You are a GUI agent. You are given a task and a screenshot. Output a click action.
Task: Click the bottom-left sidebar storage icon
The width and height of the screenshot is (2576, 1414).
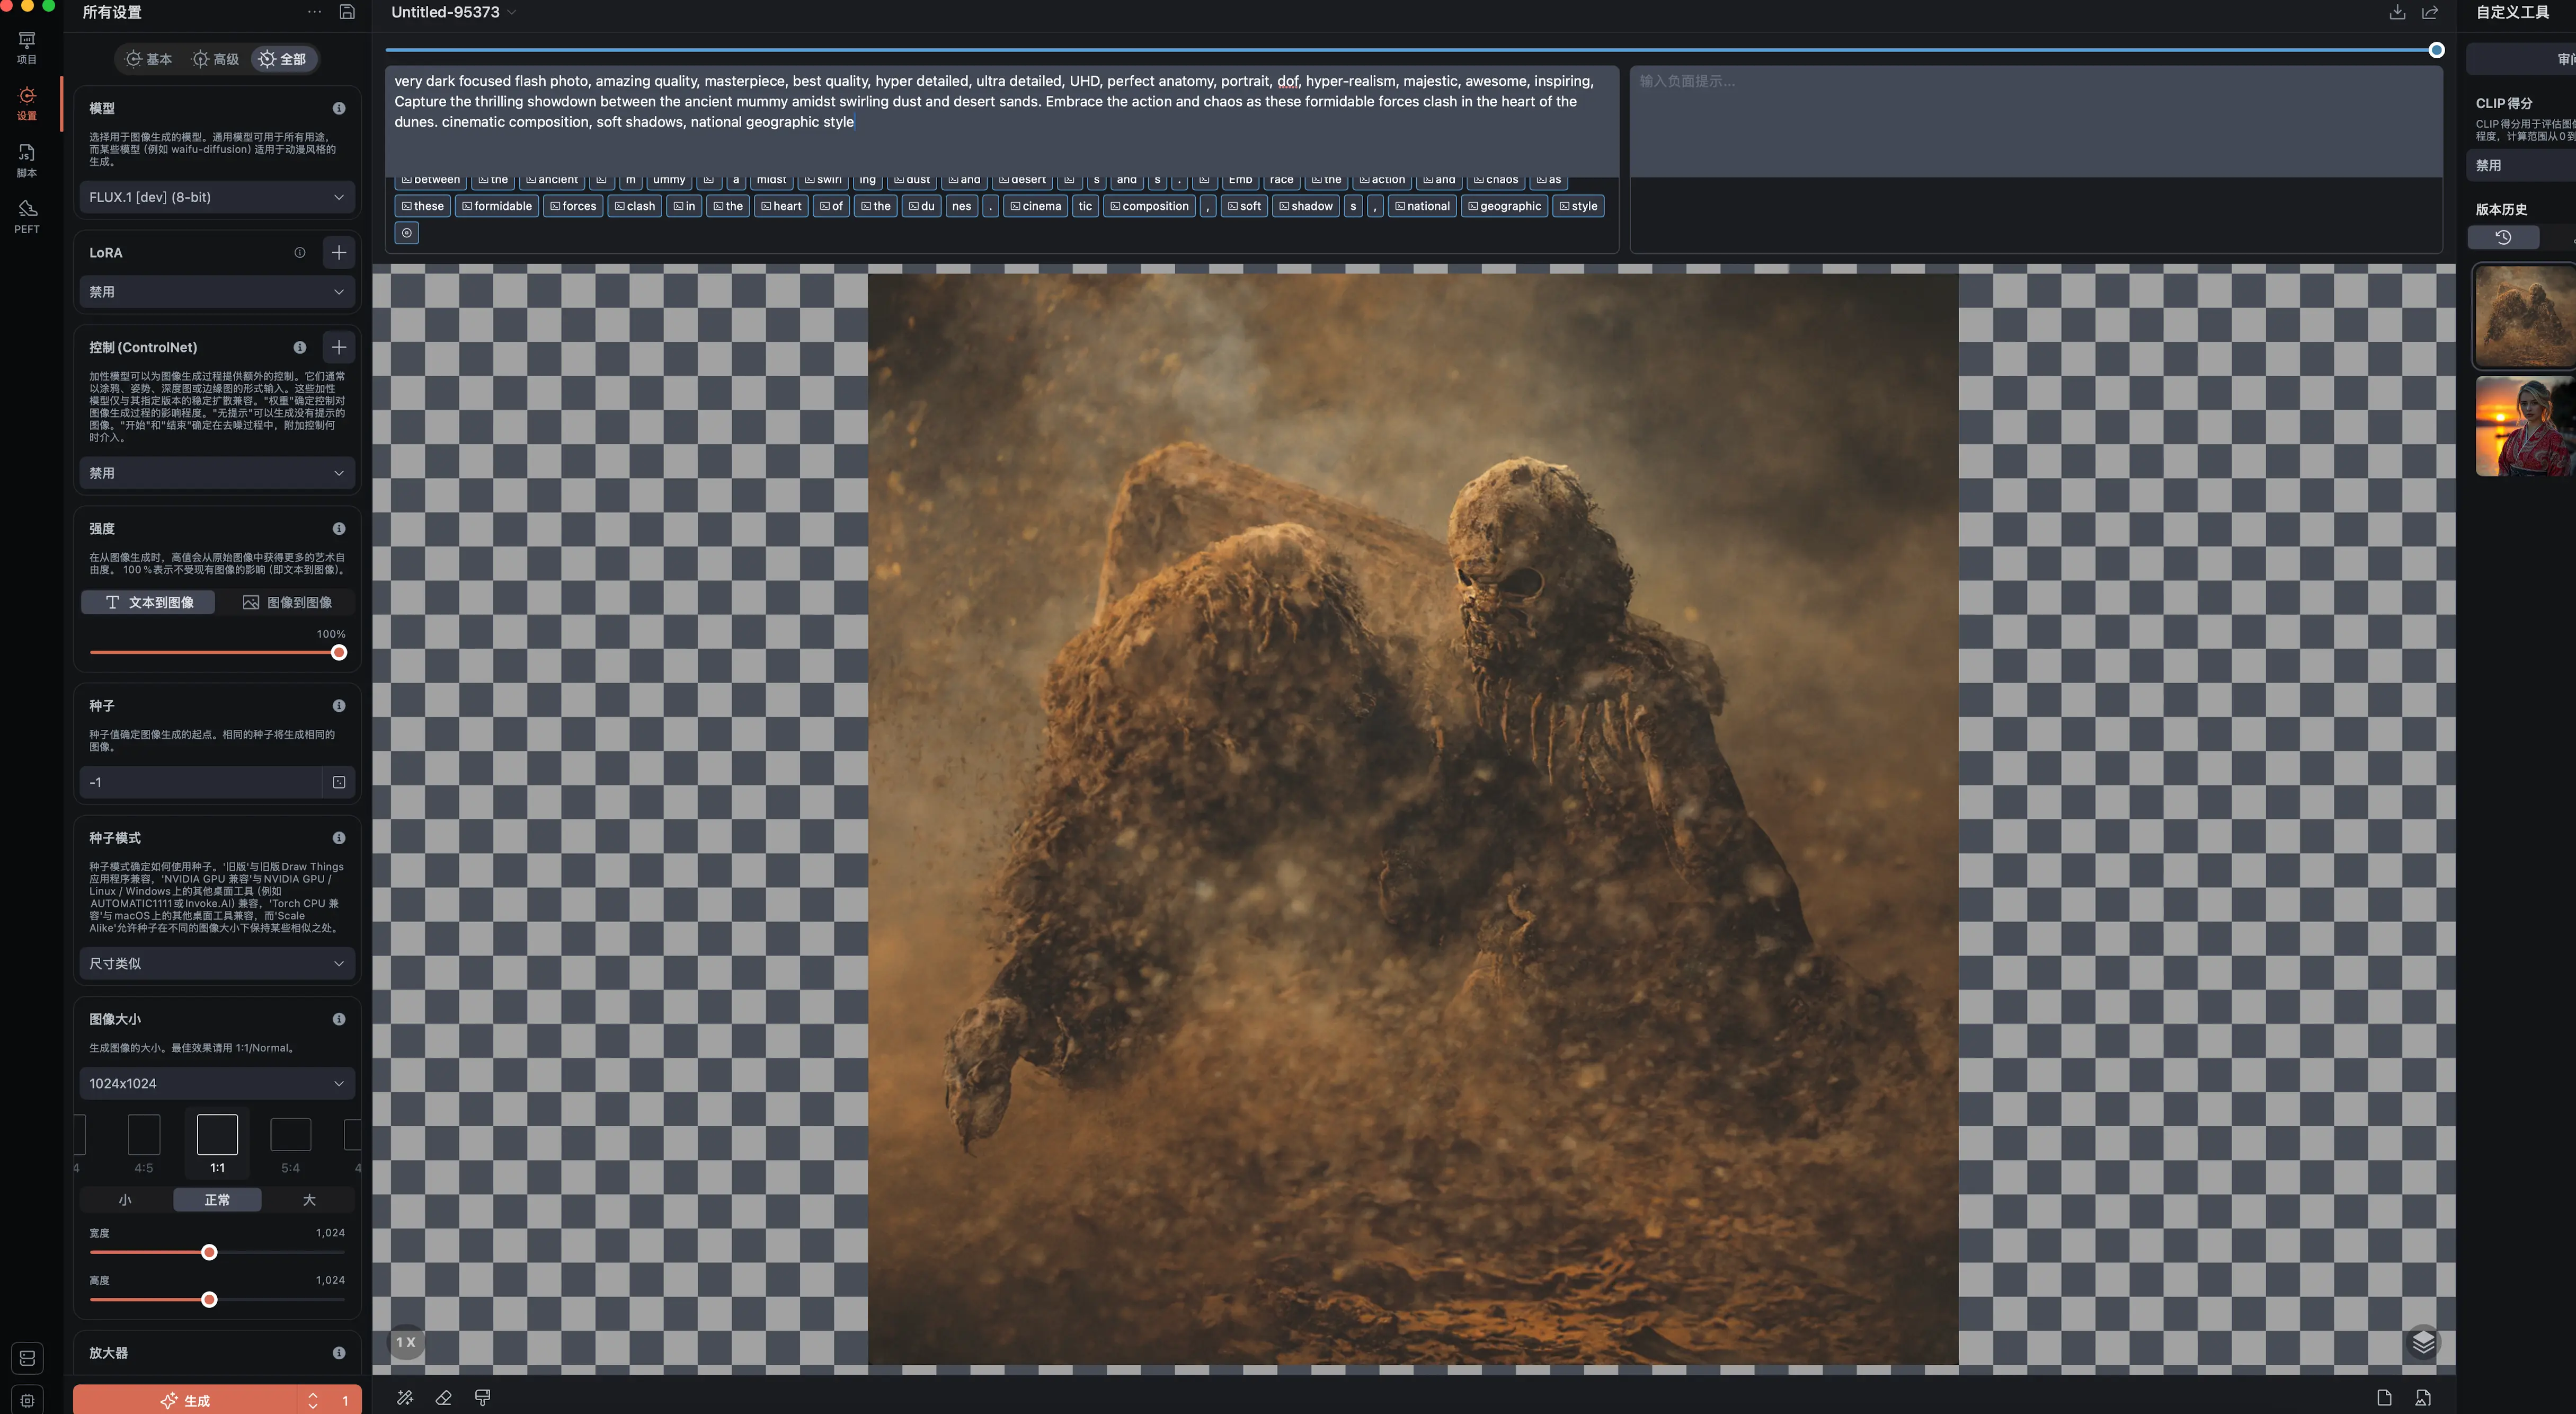(x=27, y=1358)
